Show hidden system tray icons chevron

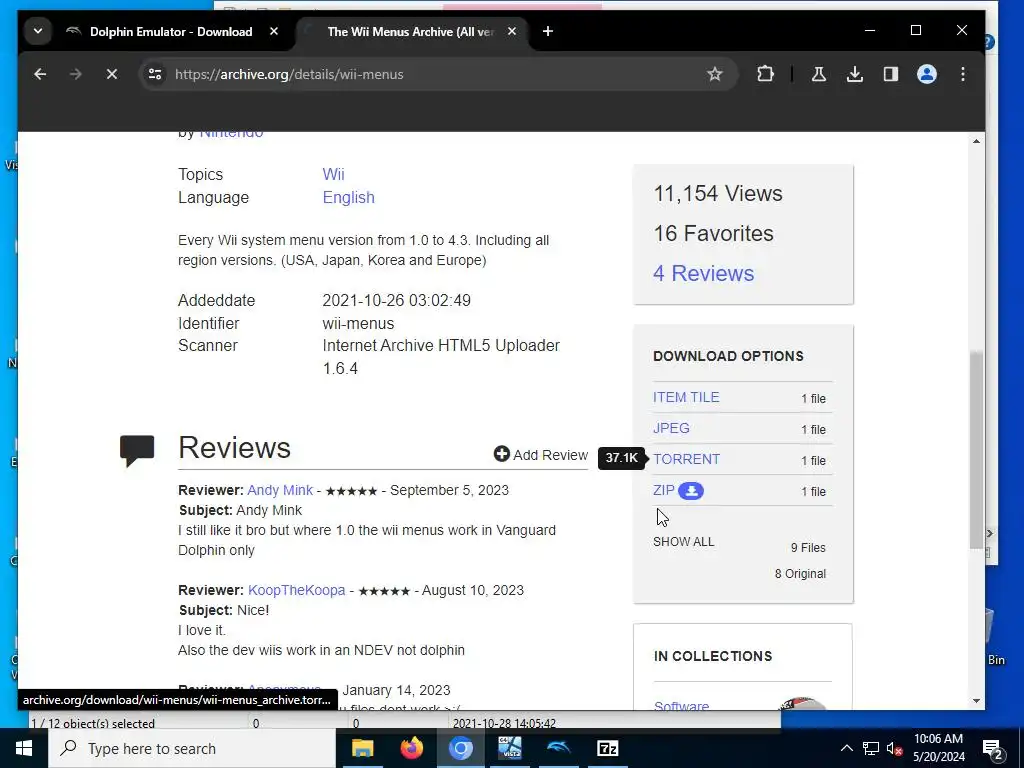pyautogui.click(x=846, y=748)
